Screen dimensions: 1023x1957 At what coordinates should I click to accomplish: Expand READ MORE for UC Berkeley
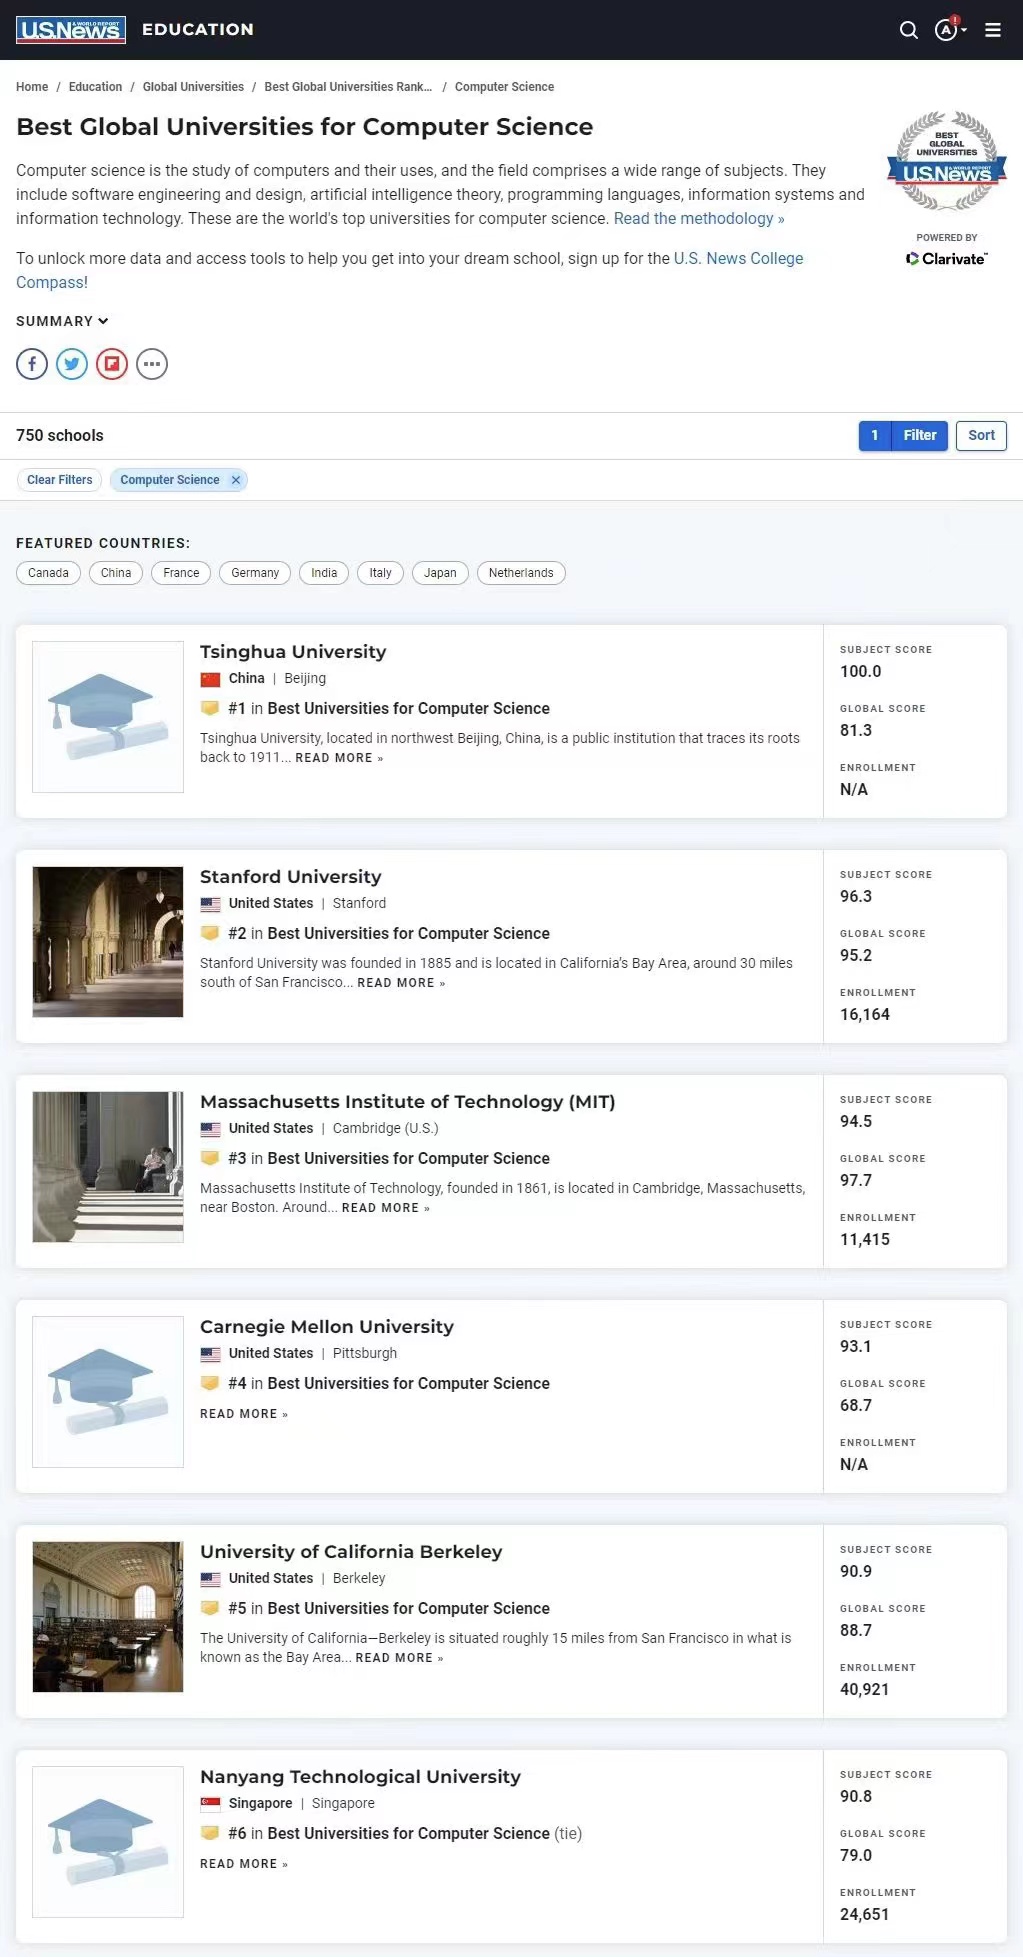400,1658
